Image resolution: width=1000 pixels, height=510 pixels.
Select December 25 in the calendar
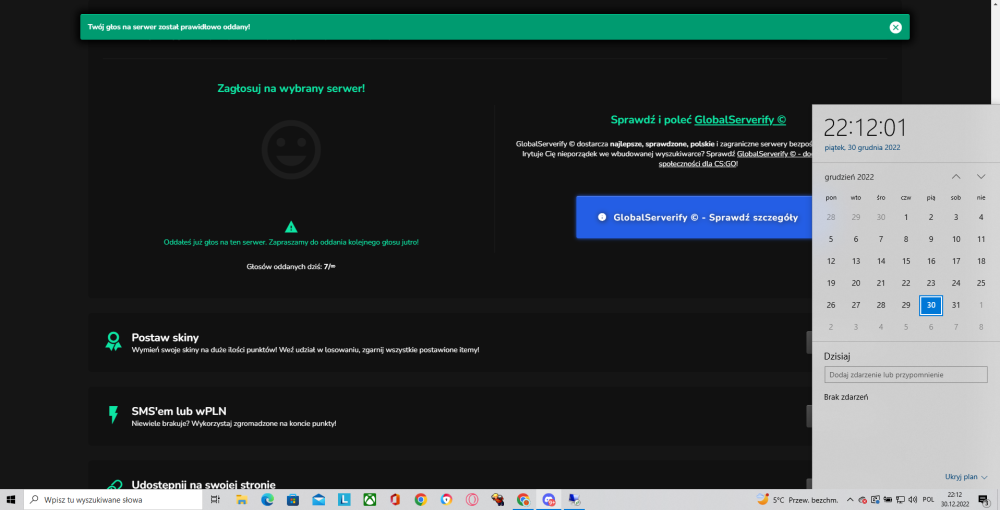pos(981,283)
